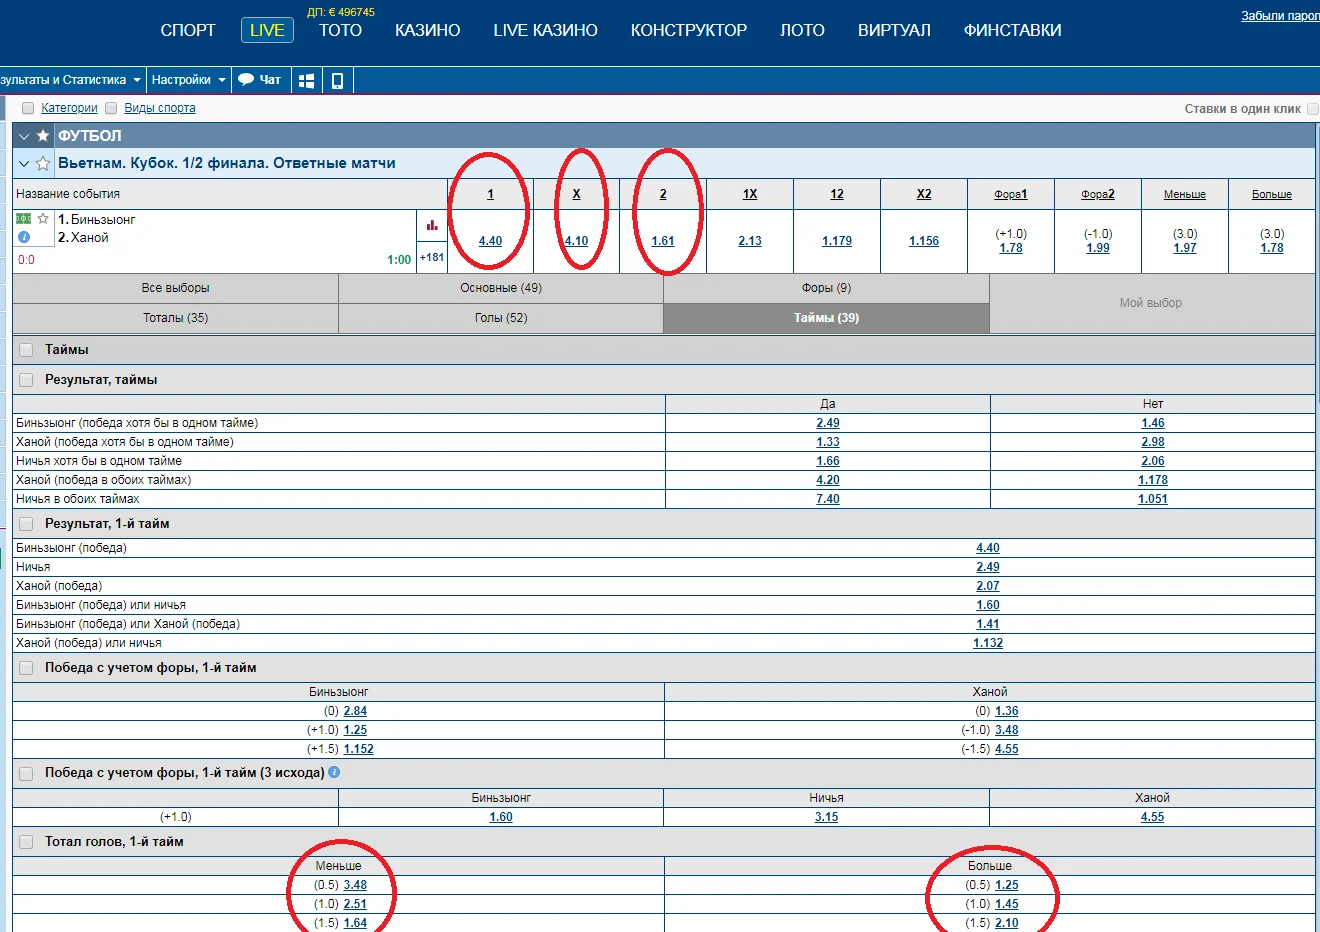This screenshot has width=1320, height=932.
Task: Tick the Тотал голов, 1-й тайм checkbox
Action: tap(26, 842)
